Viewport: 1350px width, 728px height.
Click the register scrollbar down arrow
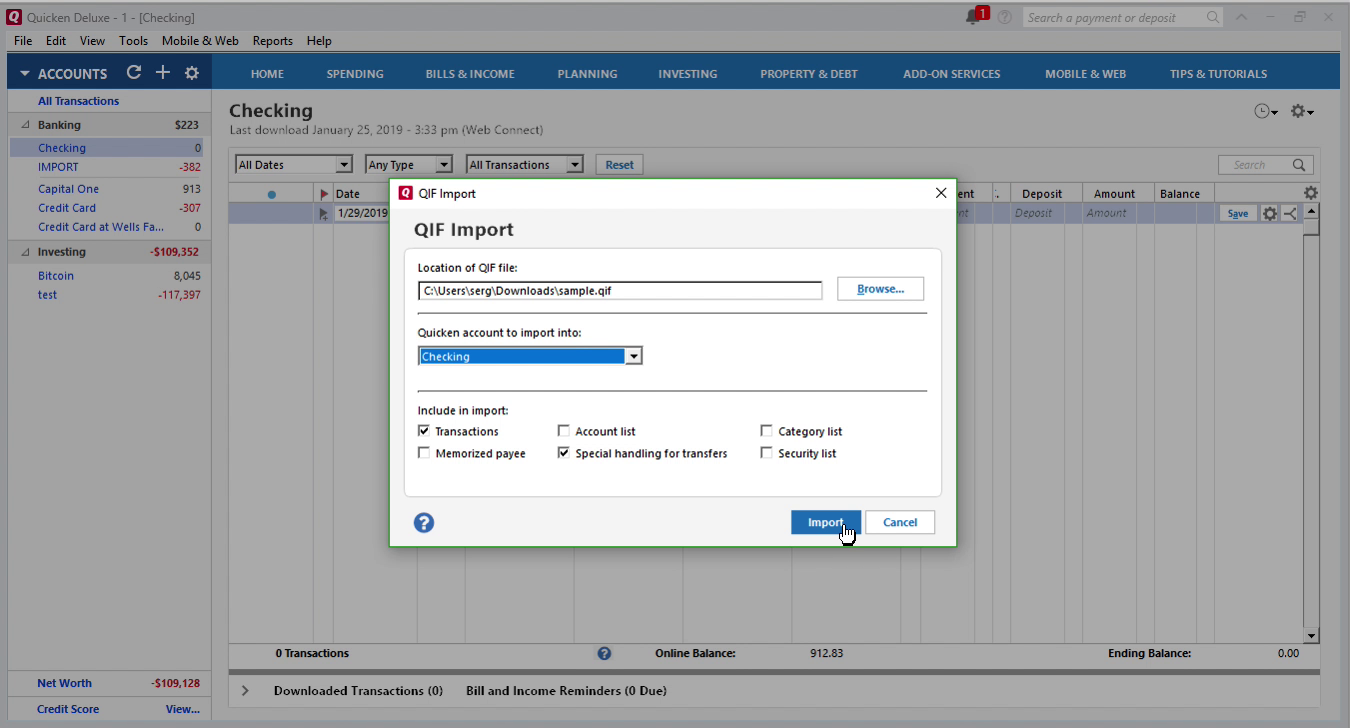click(1311, 635)
